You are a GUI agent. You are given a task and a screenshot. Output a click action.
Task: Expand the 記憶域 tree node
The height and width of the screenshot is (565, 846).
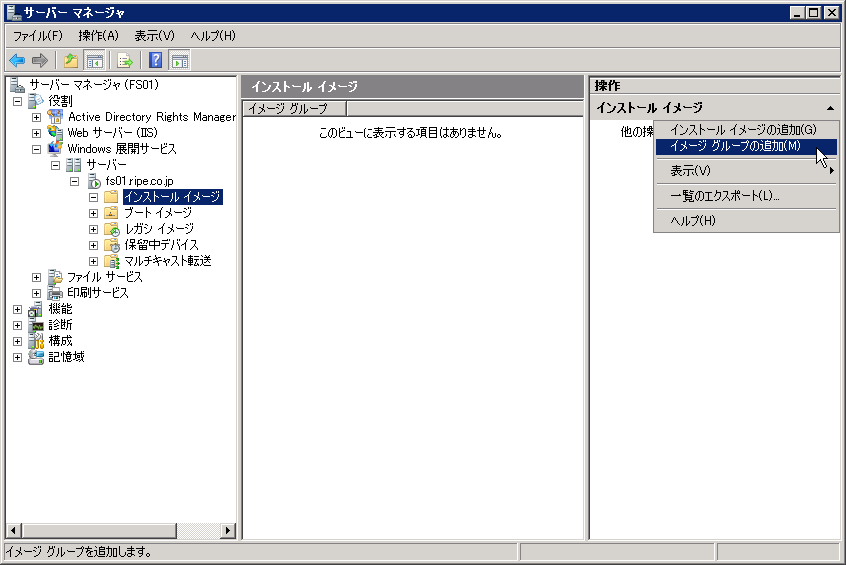point(17,357)
